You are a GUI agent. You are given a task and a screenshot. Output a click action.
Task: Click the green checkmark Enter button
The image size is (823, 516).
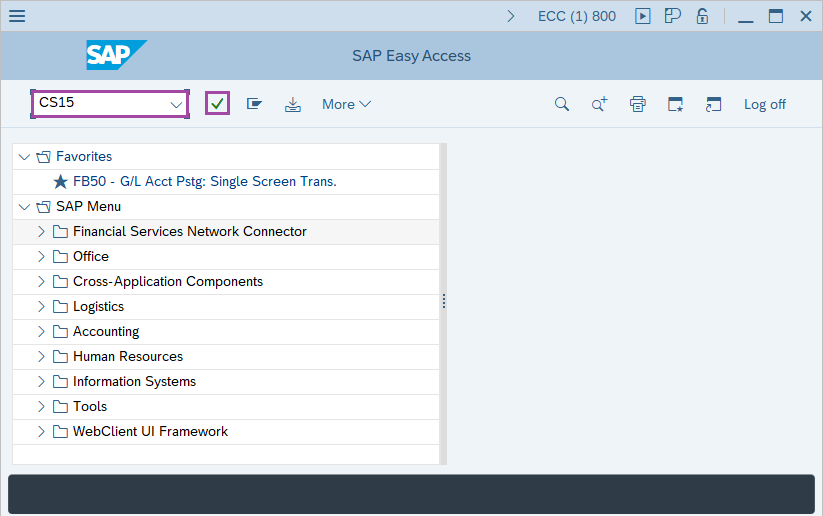click(x=217, y=104)
